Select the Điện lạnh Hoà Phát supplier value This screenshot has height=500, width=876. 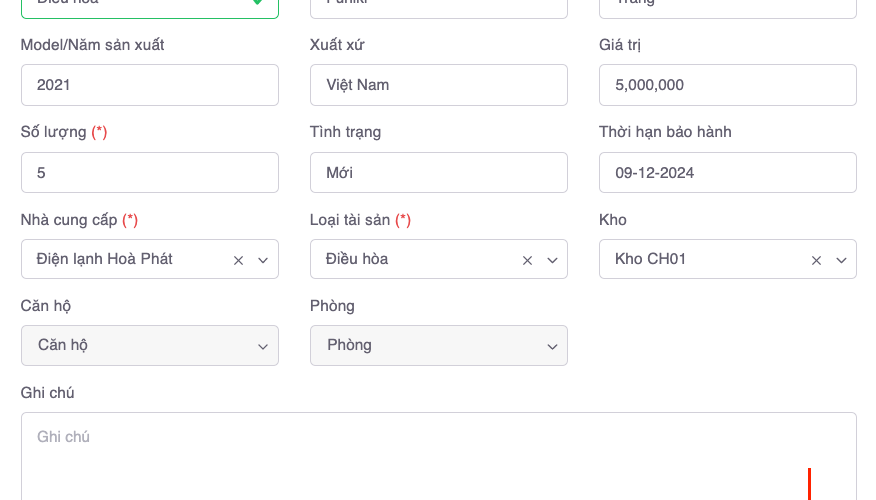tap(105, 259)
